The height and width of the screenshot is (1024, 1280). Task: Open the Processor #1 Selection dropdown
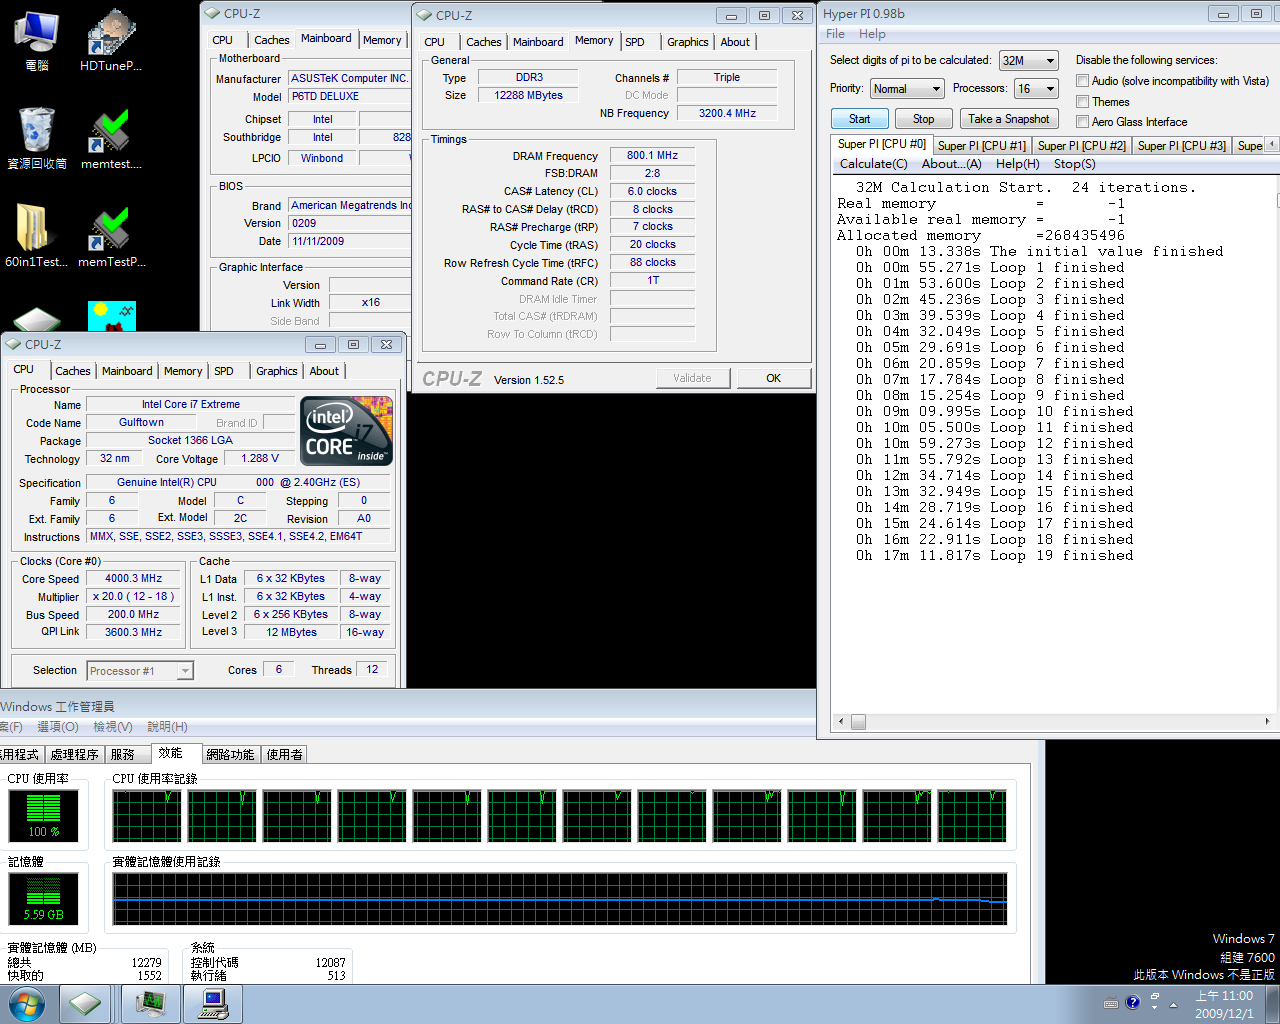140,671
